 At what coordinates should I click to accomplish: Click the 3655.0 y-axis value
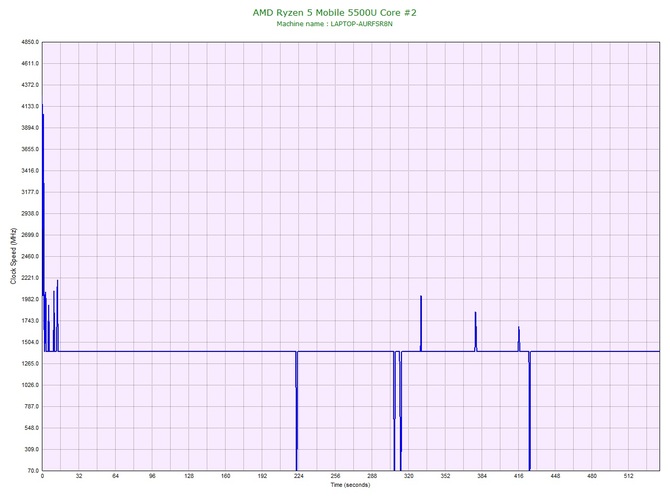click(x=30, y=149)
